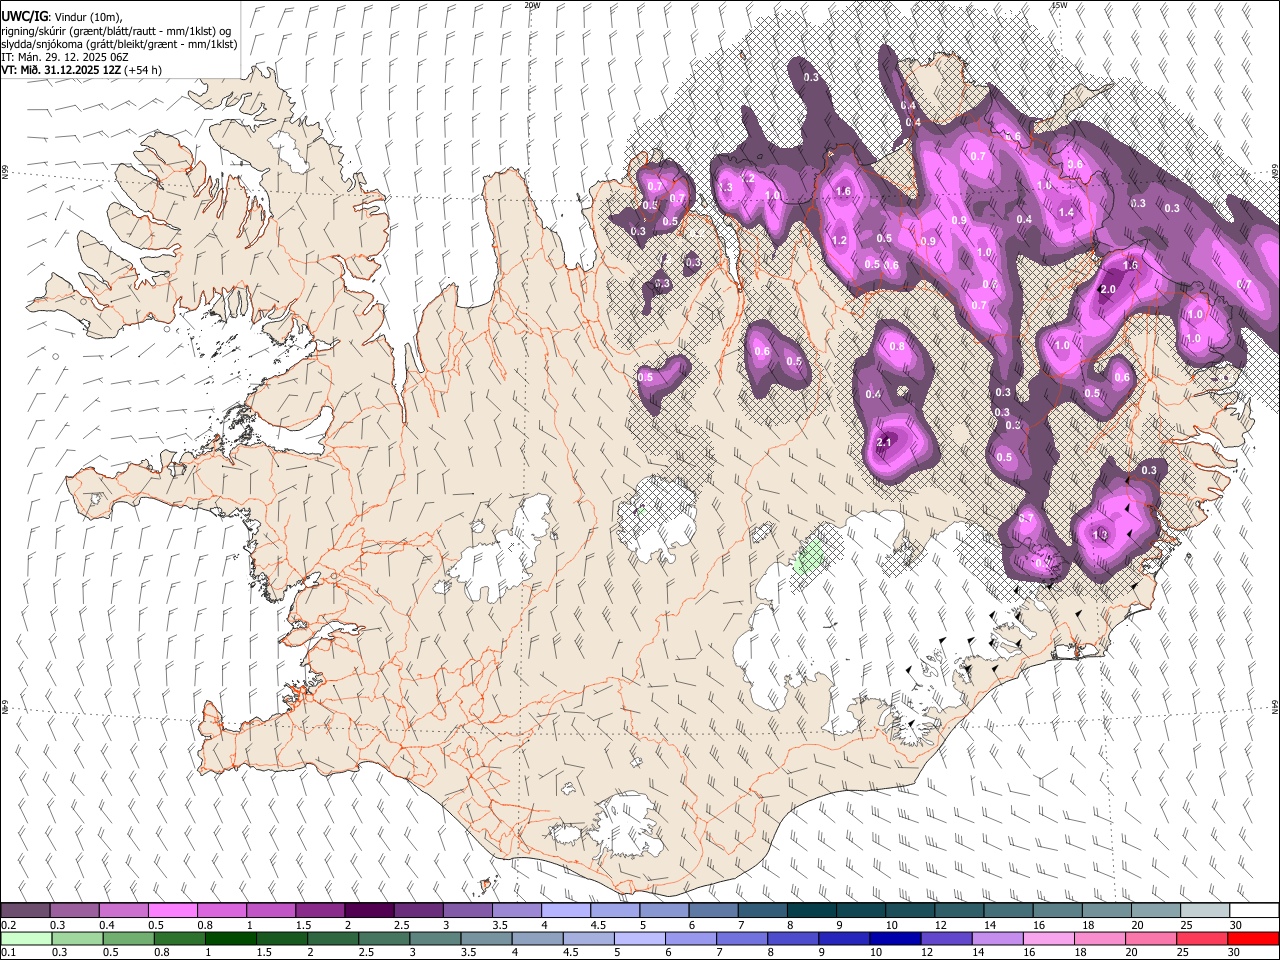Image resolution: width=1280 pixels, height=960 pixels.
Task: Select rain legend swatch between 16 and 18
Action: pos(1051,938)
